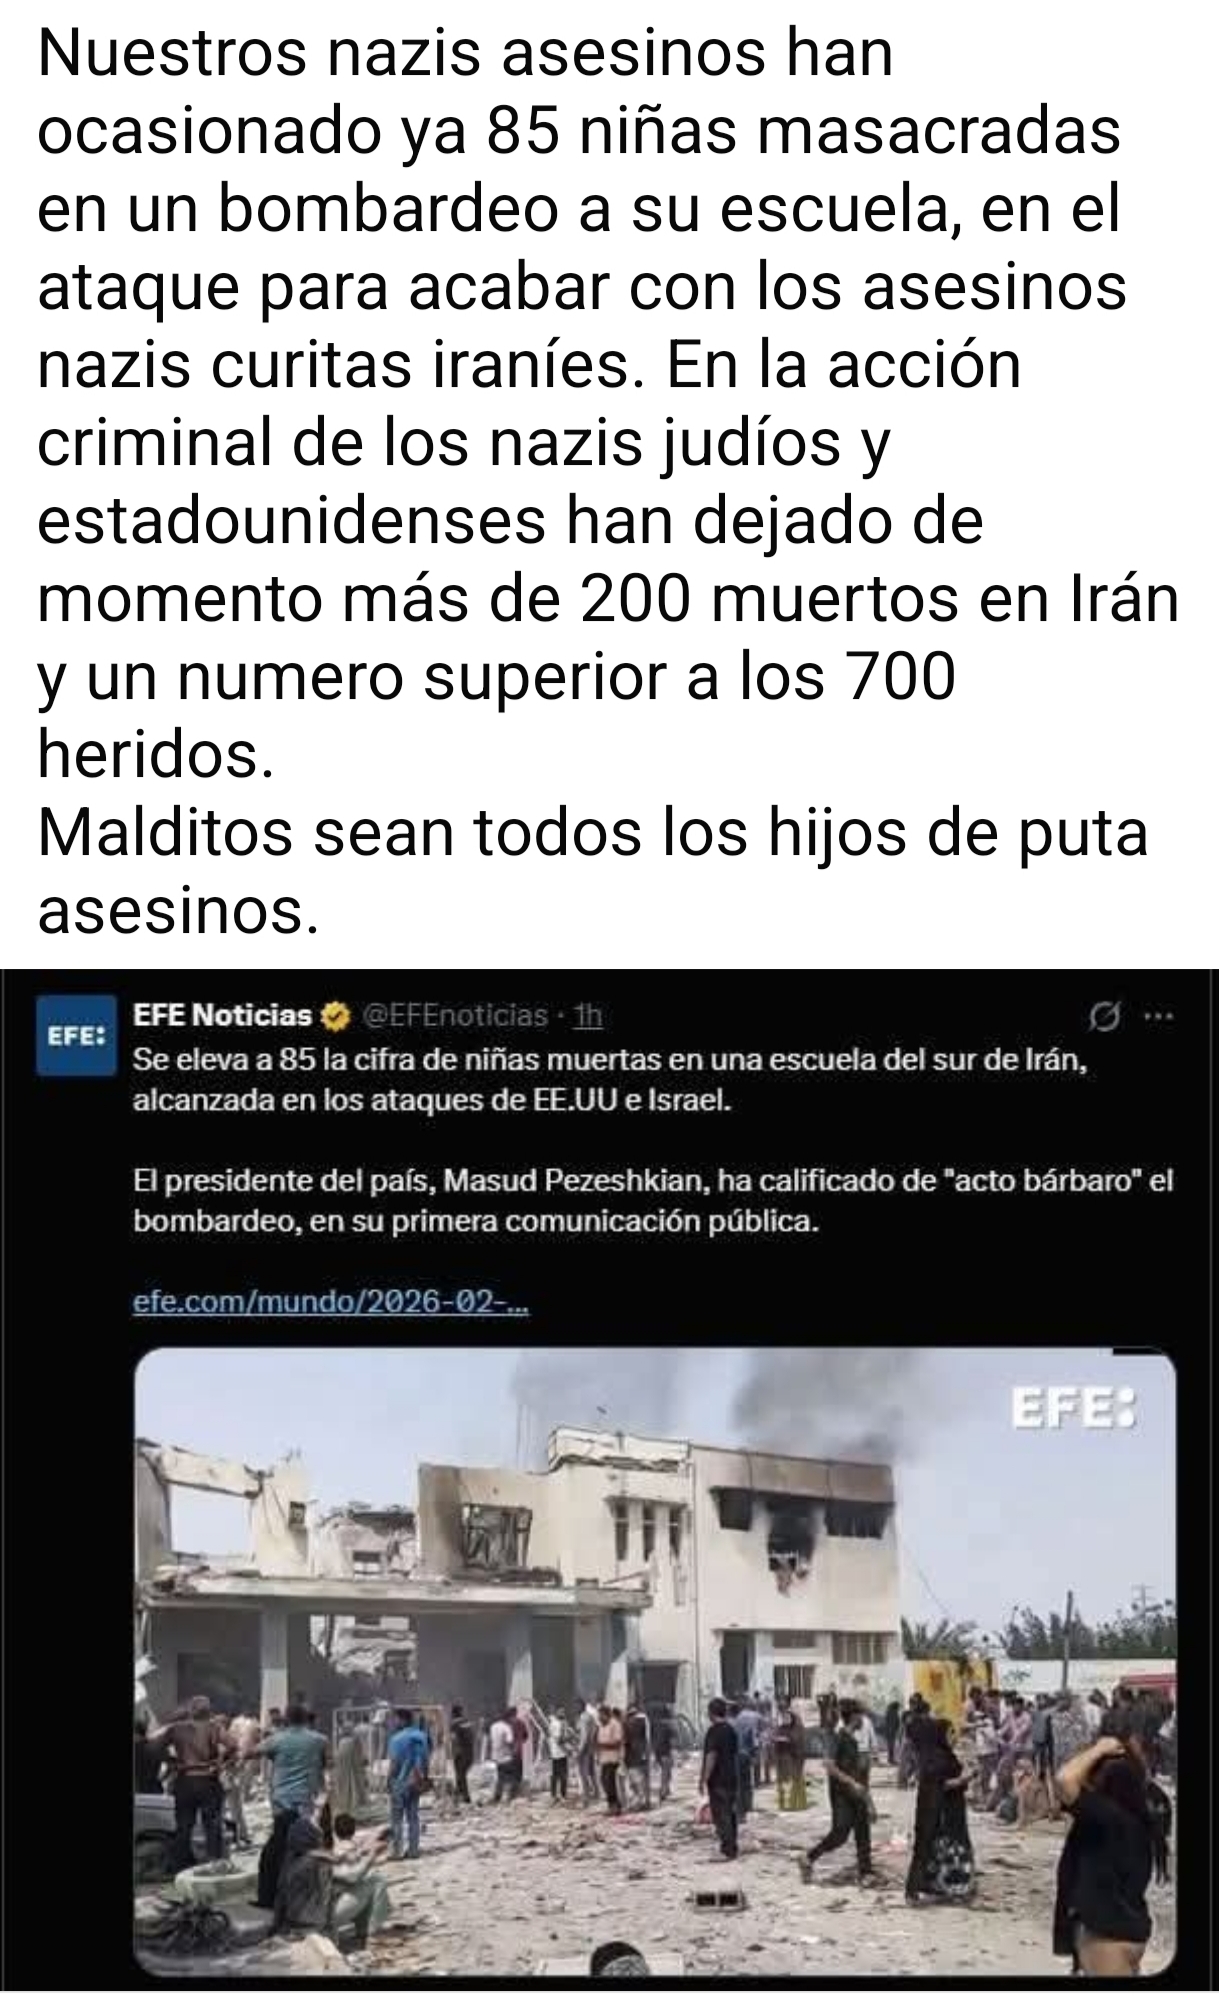The height and width of the screenshot is (1996, 1219).
Task: Click the 1h tweet timestamp
Action: 590,1016
